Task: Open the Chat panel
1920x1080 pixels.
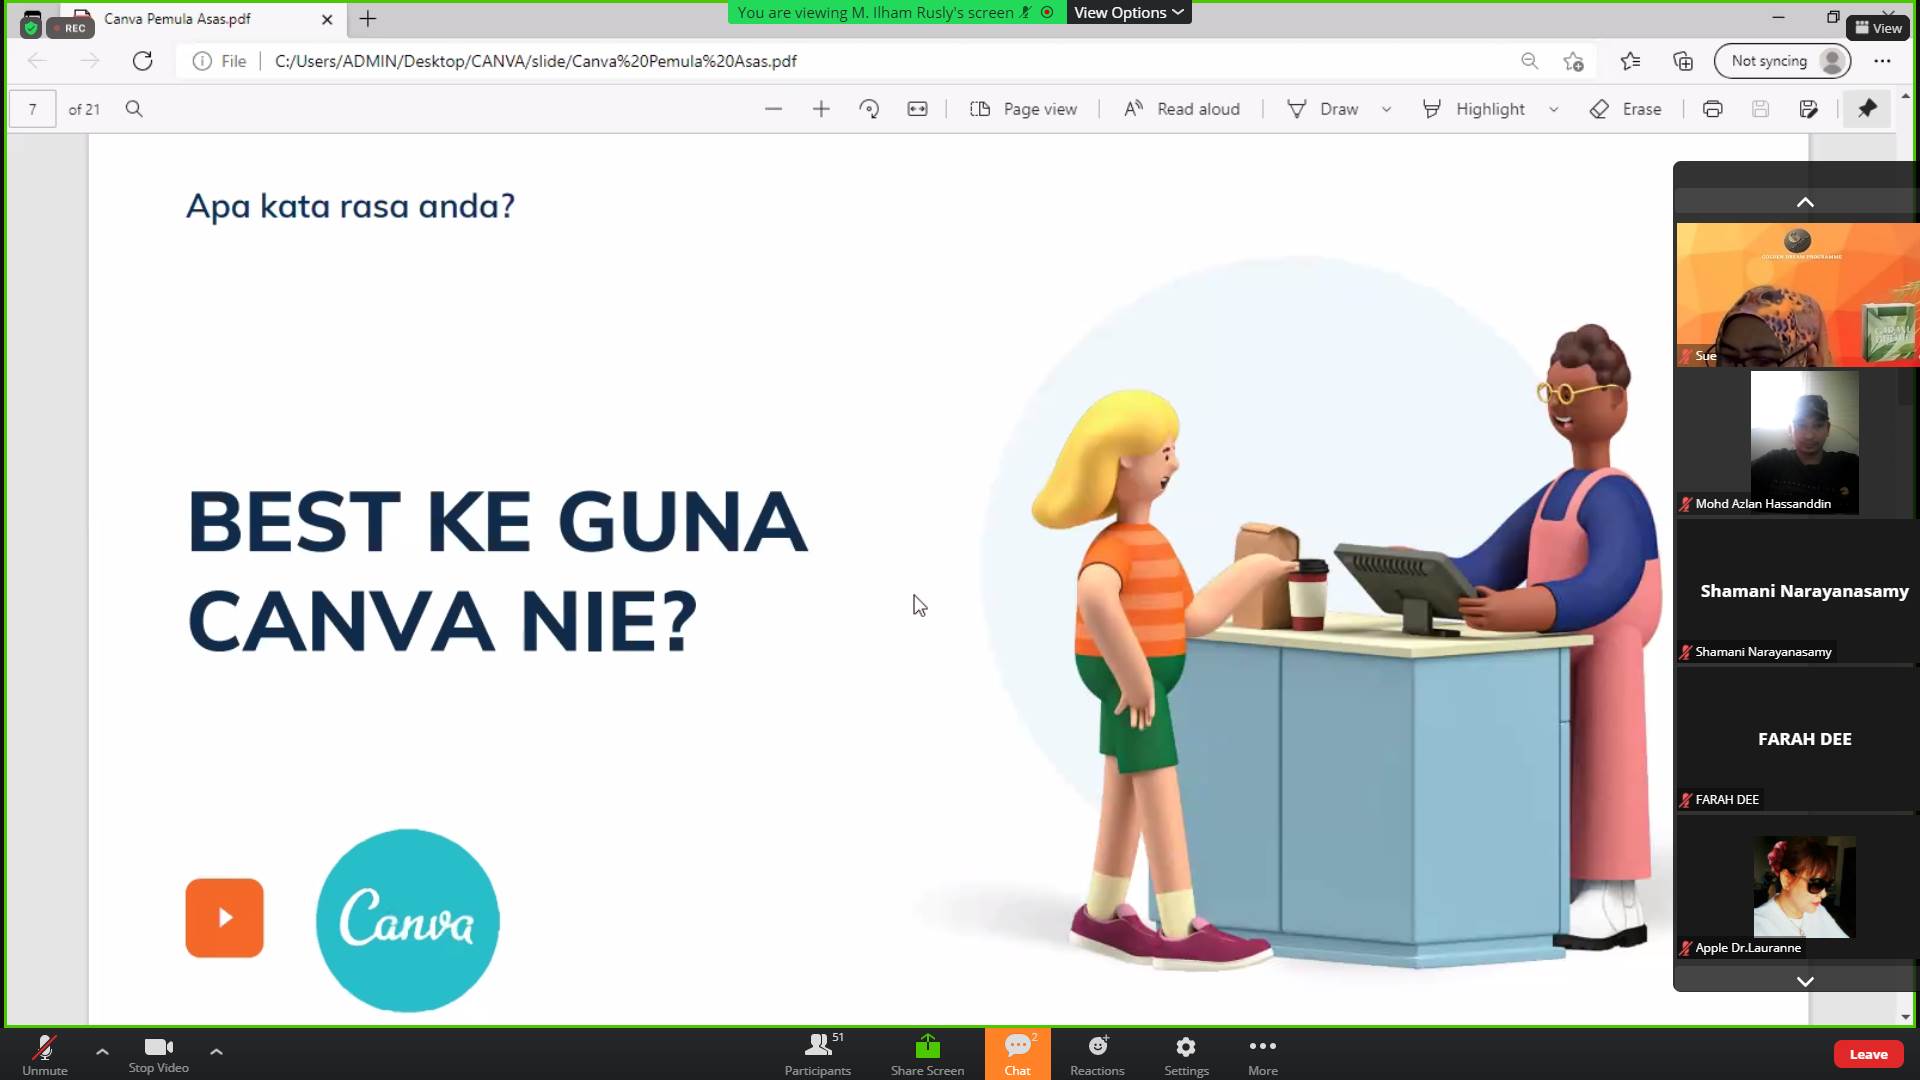Action: tap(1017, 1054)
